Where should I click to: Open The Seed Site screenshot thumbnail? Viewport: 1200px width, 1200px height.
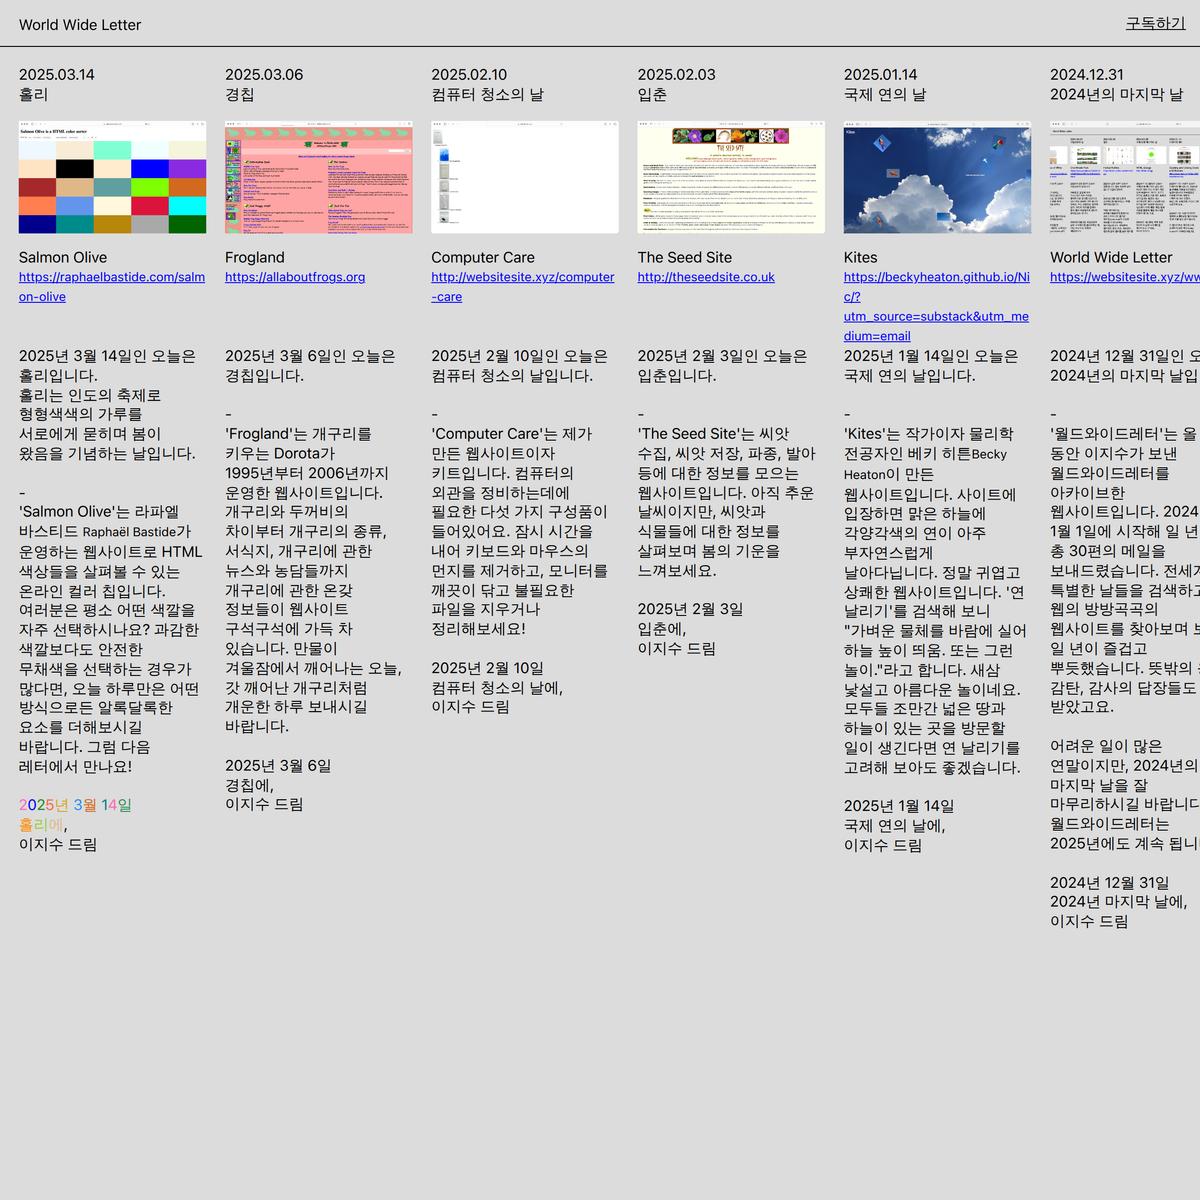pyautogui.click(x=731, y=177)
